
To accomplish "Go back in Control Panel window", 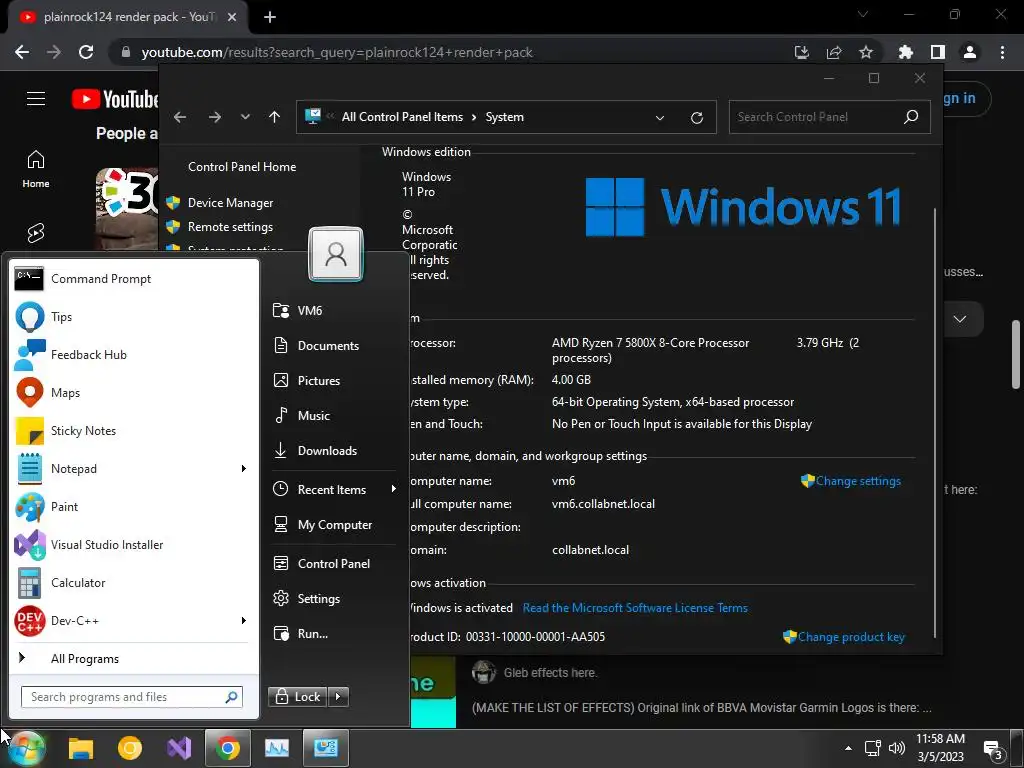I will click(180, 117).
